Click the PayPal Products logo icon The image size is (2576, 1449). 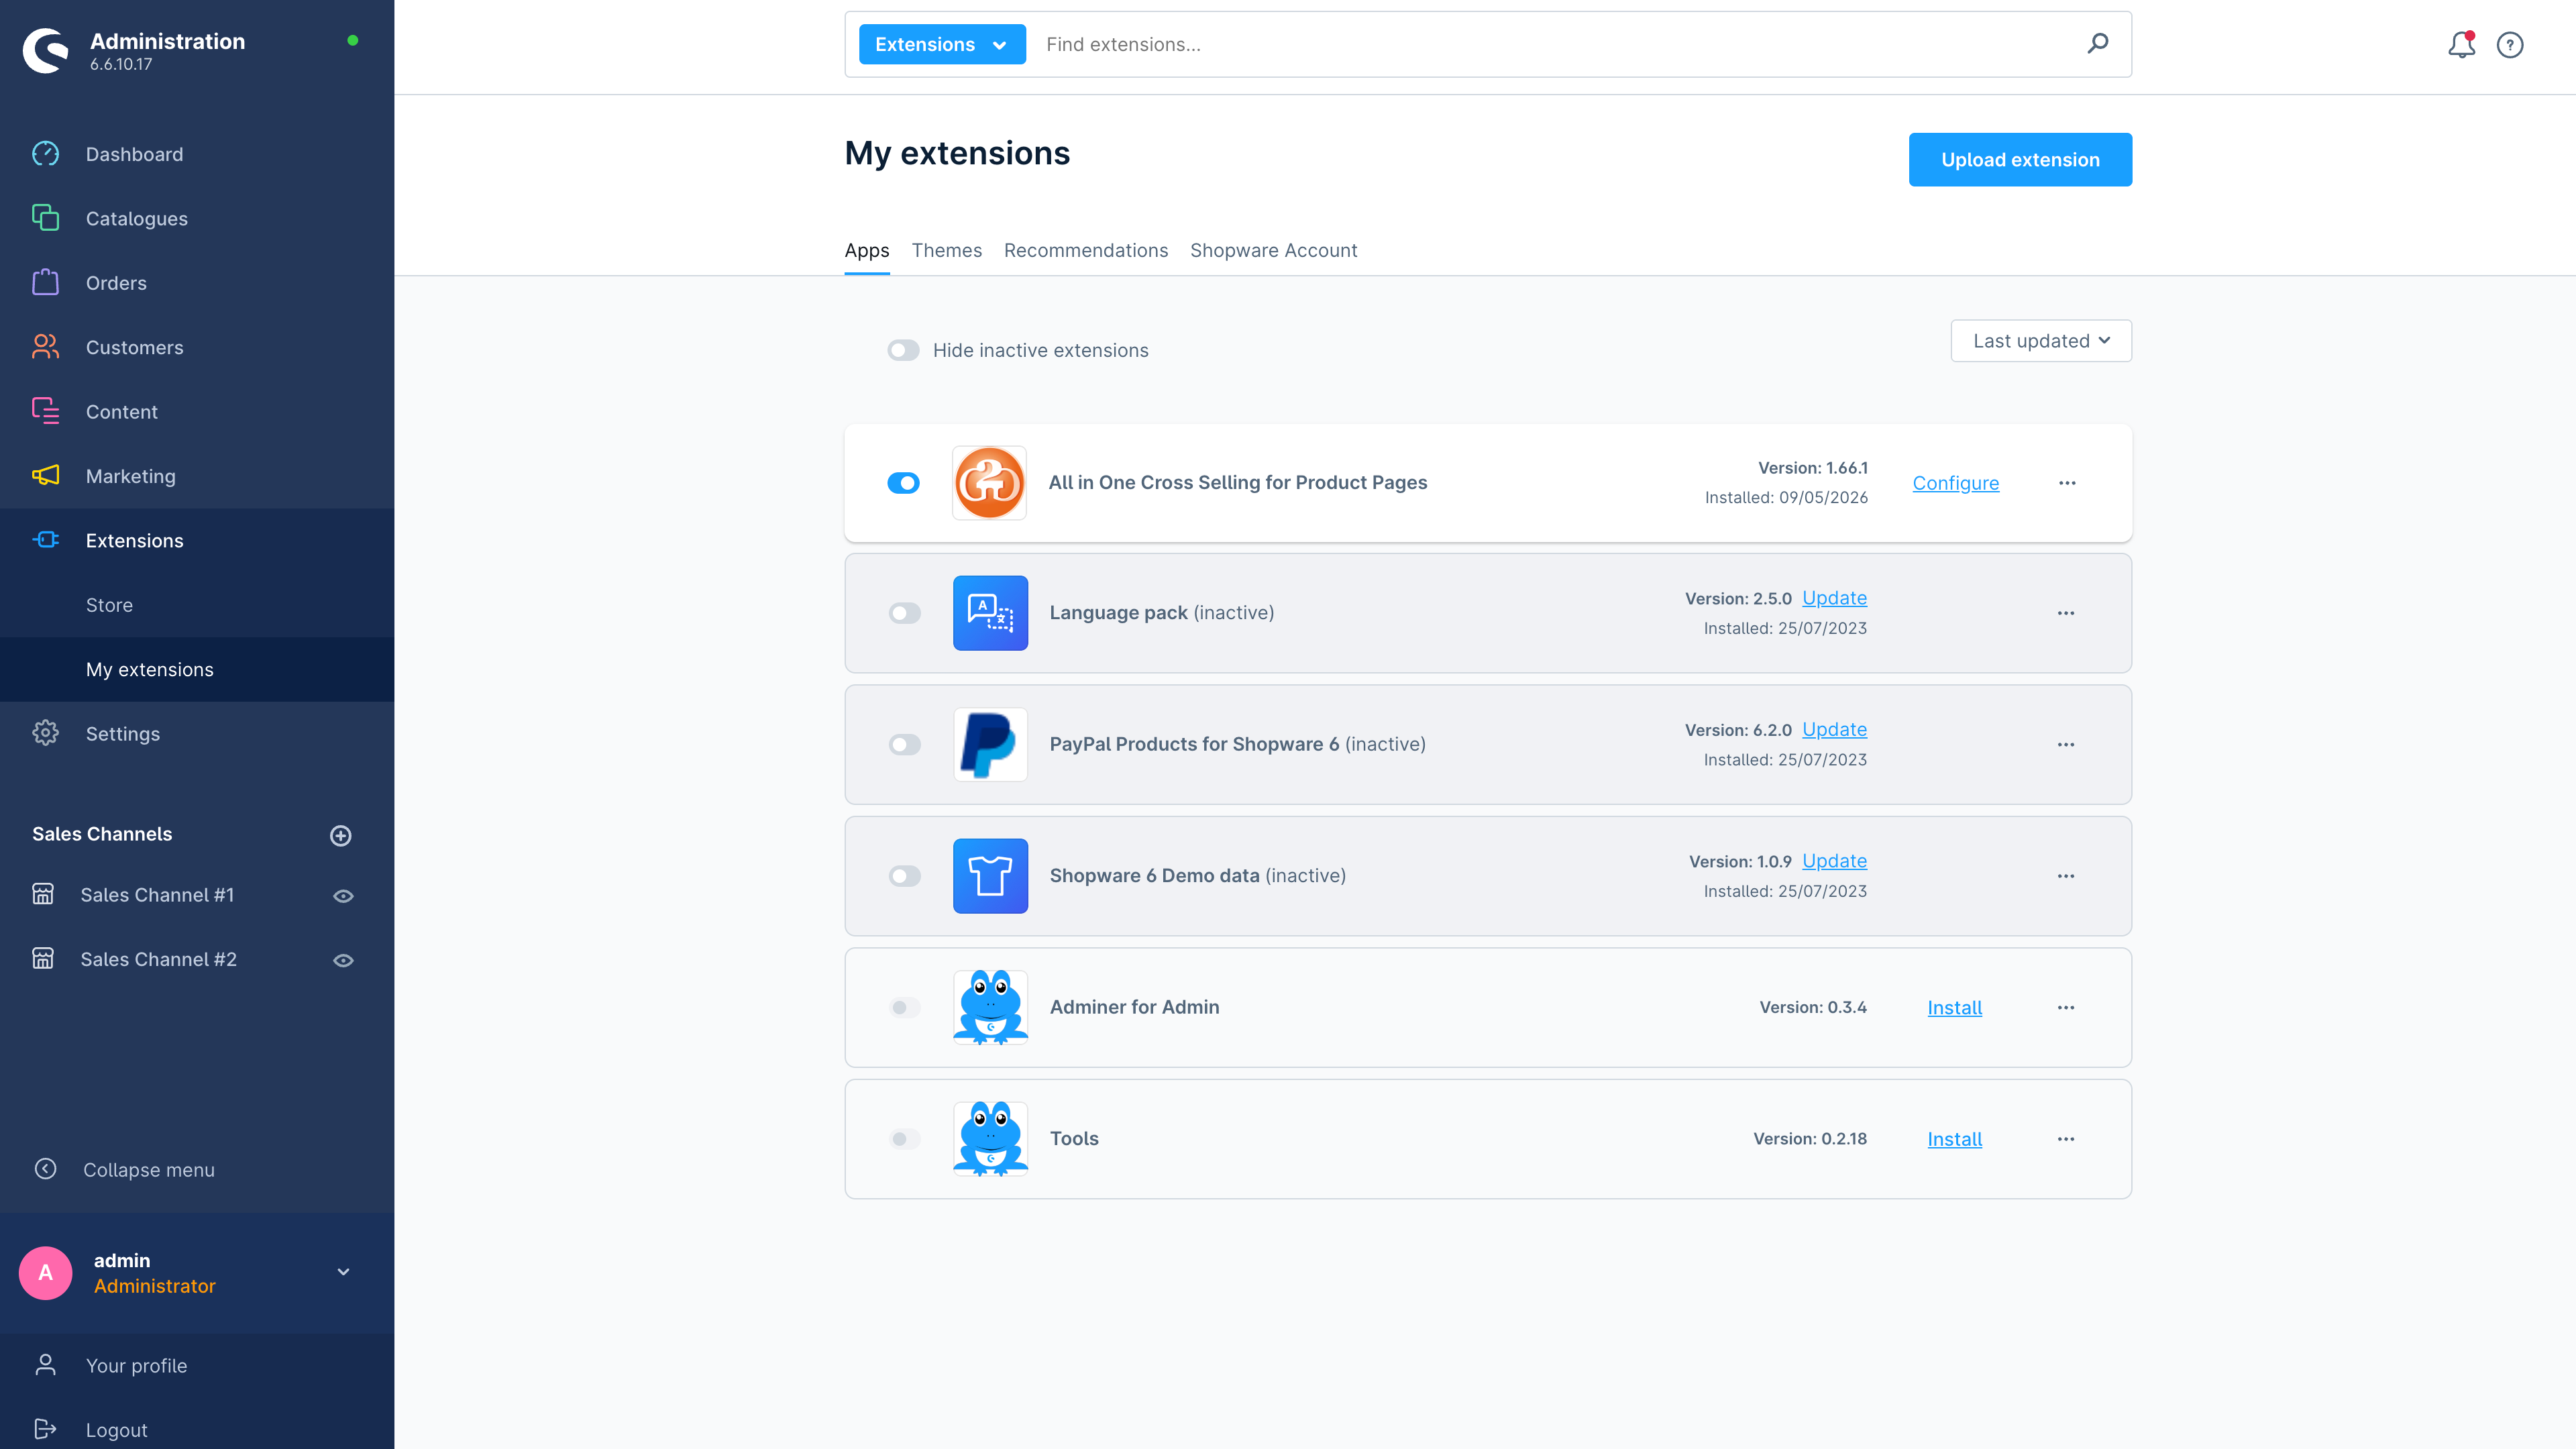(x=990, y=744)
